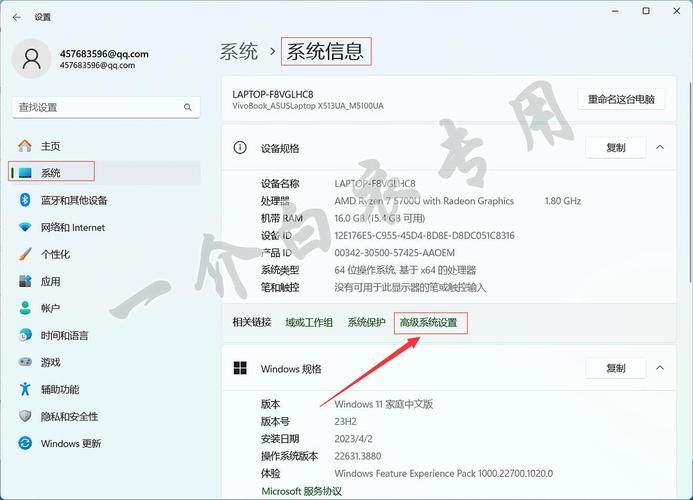The width and height of the screenshot is (693, 500).
Task: Click the Windows 11 家庭中文版 edition text
Action: click(384, 404)
